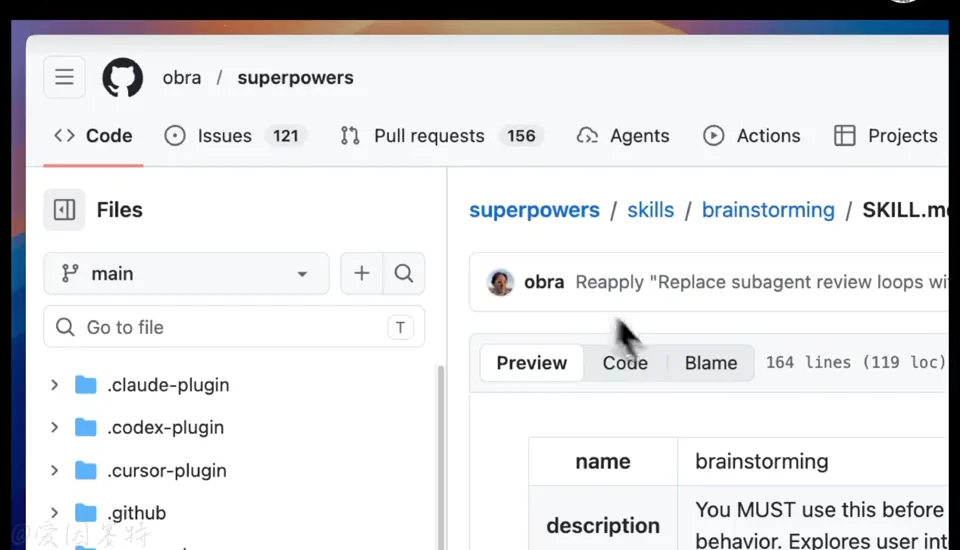The height and width of the screenshot is (550, 960).
Task: Open the obra user link
Action: point(182,78)
